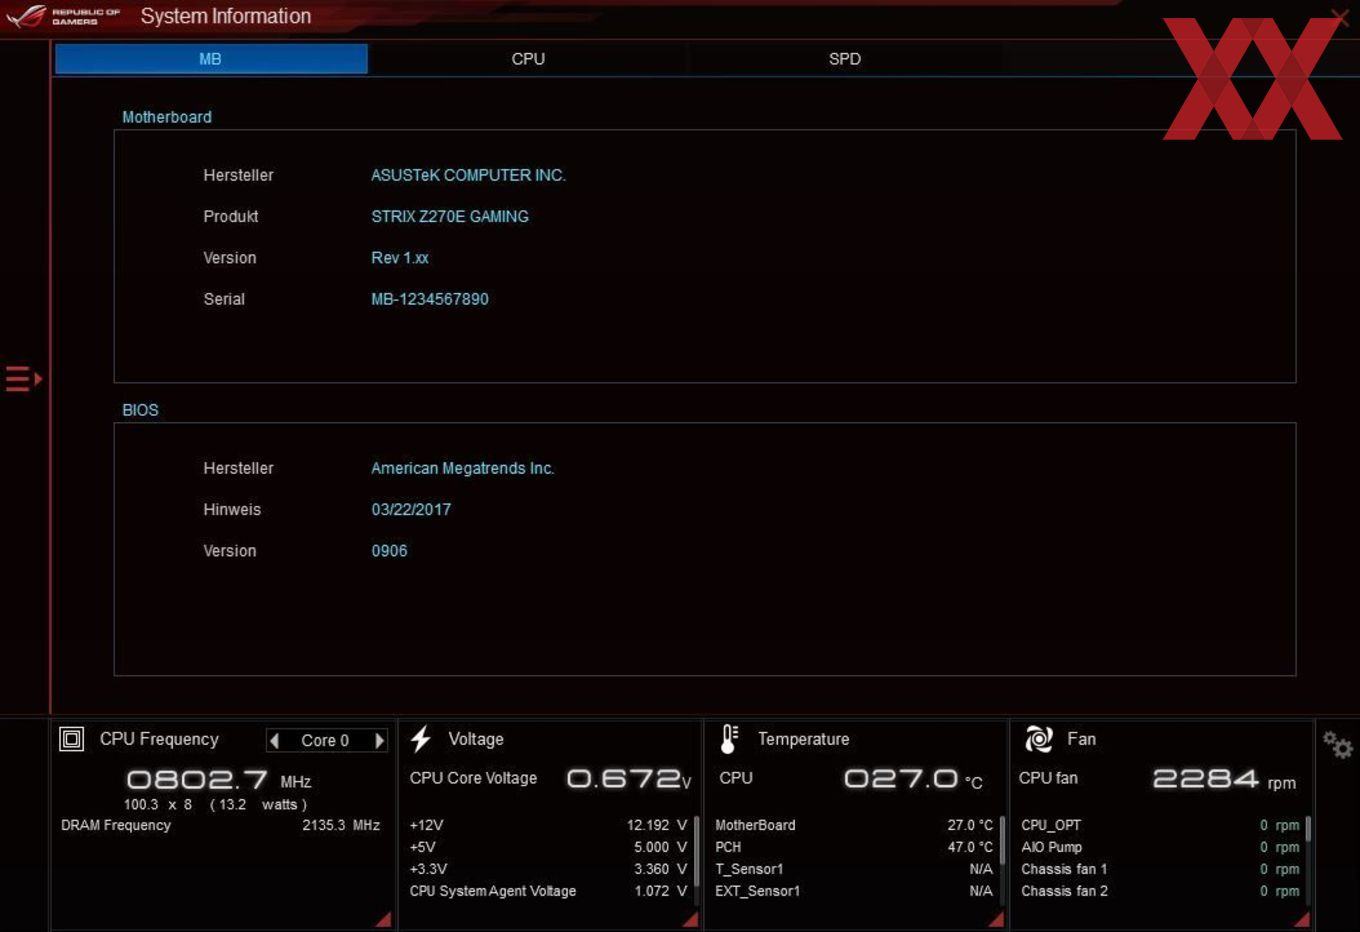Viewport: 1360px width, 932px height.
Task: Click the CPU_OPT fan row
Action: (x=1160, y=825)
